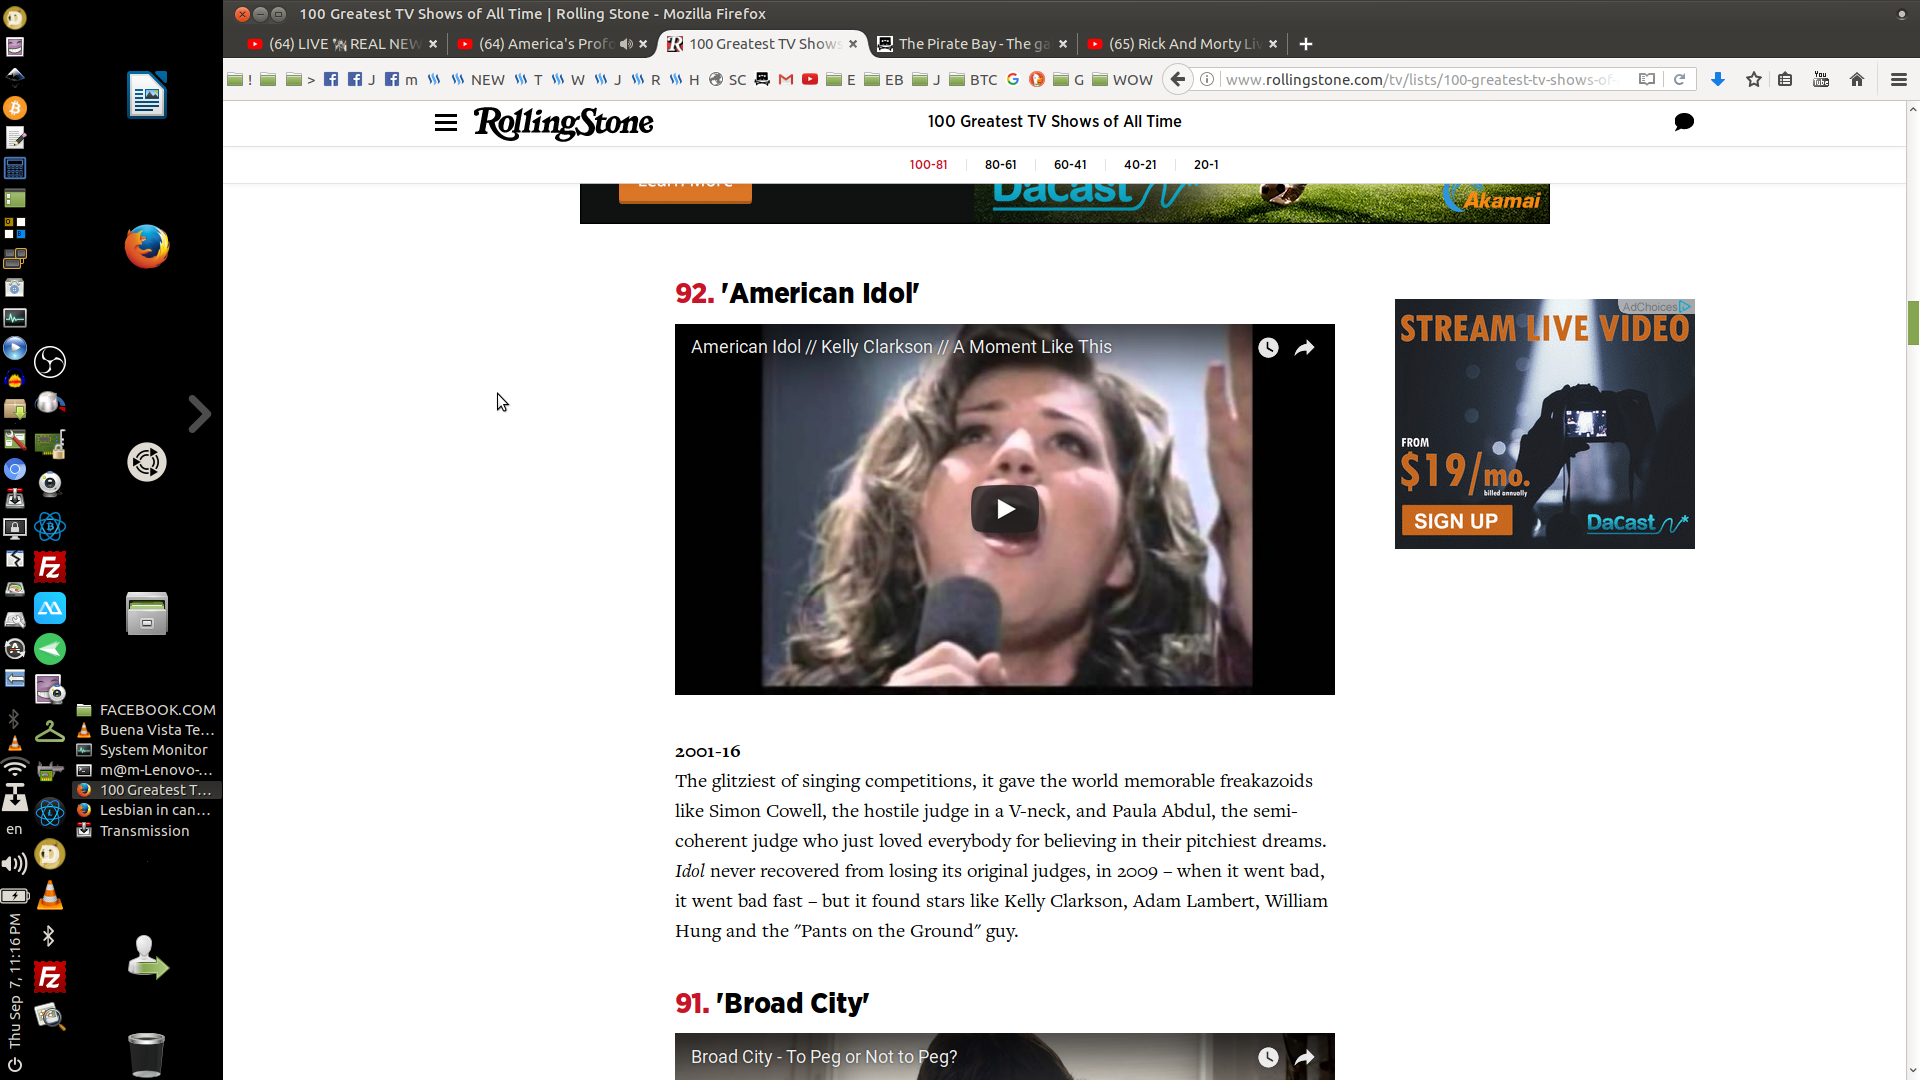Mute audio on America's Prof tab
1920x1080 pixels.
coord(626,44)
